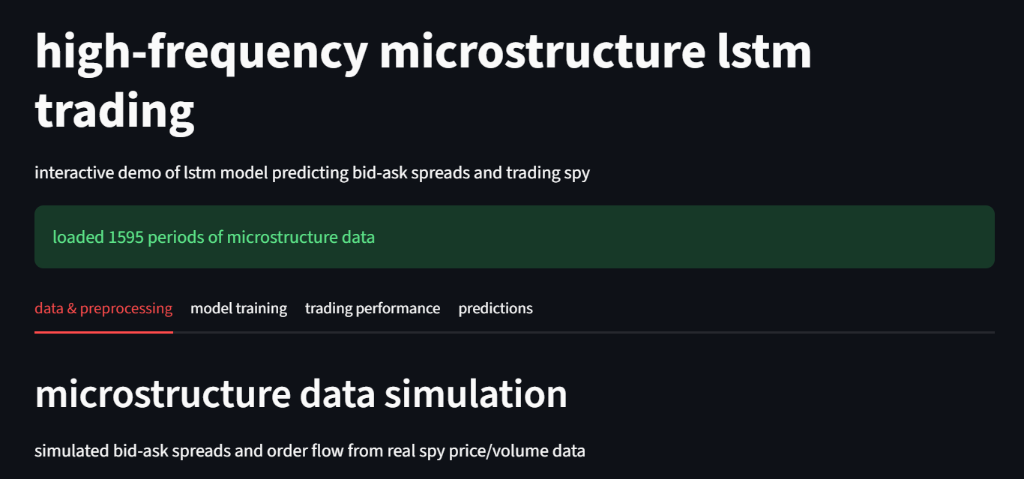Click the word "microstructure" in main title
Screen dimensions: 1024x479
[x=541, y=53]
